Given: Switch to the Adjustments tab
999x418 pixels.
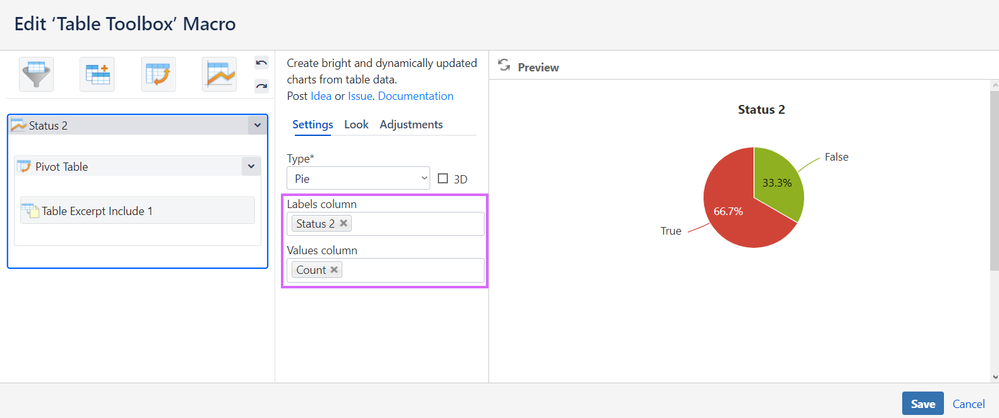Looking at the screenshot, I should click(x=411, y=124).
